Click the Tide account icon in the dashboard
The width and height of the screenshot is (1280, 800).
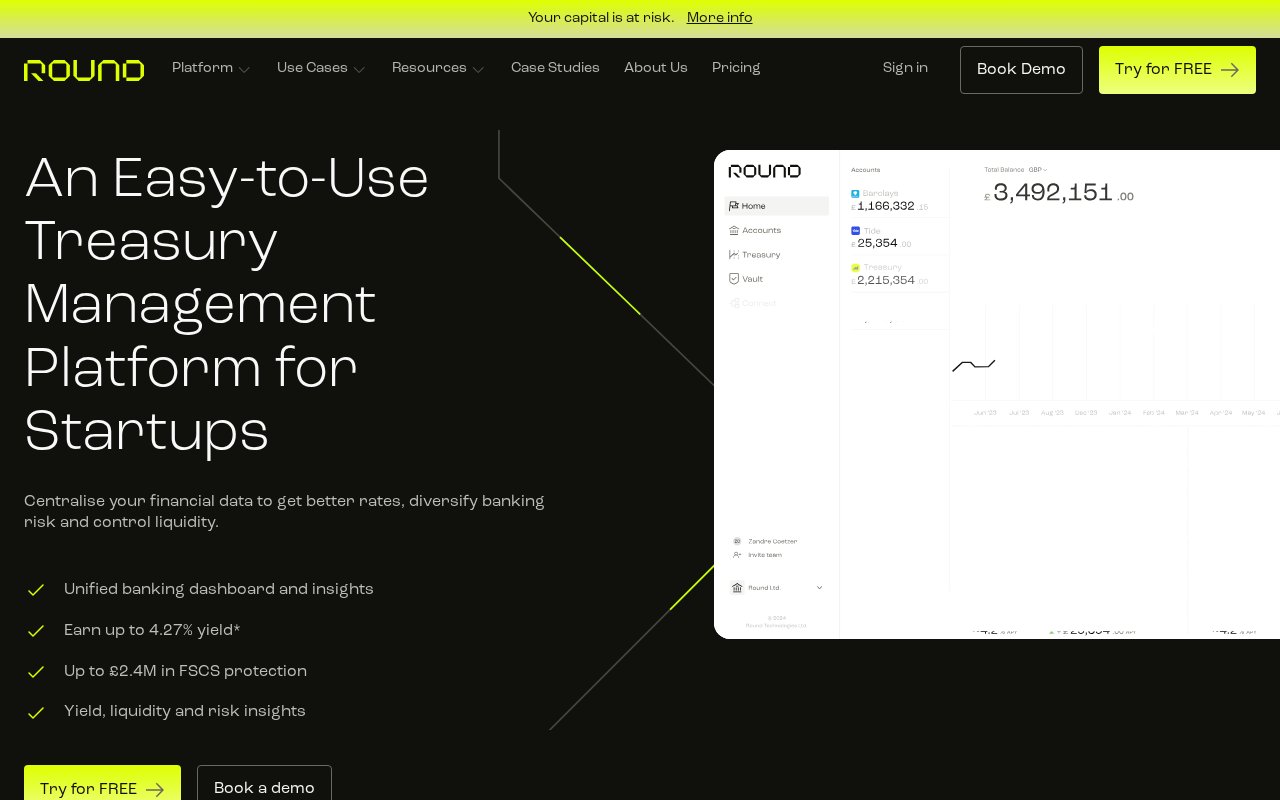click(x=855, y=230)
